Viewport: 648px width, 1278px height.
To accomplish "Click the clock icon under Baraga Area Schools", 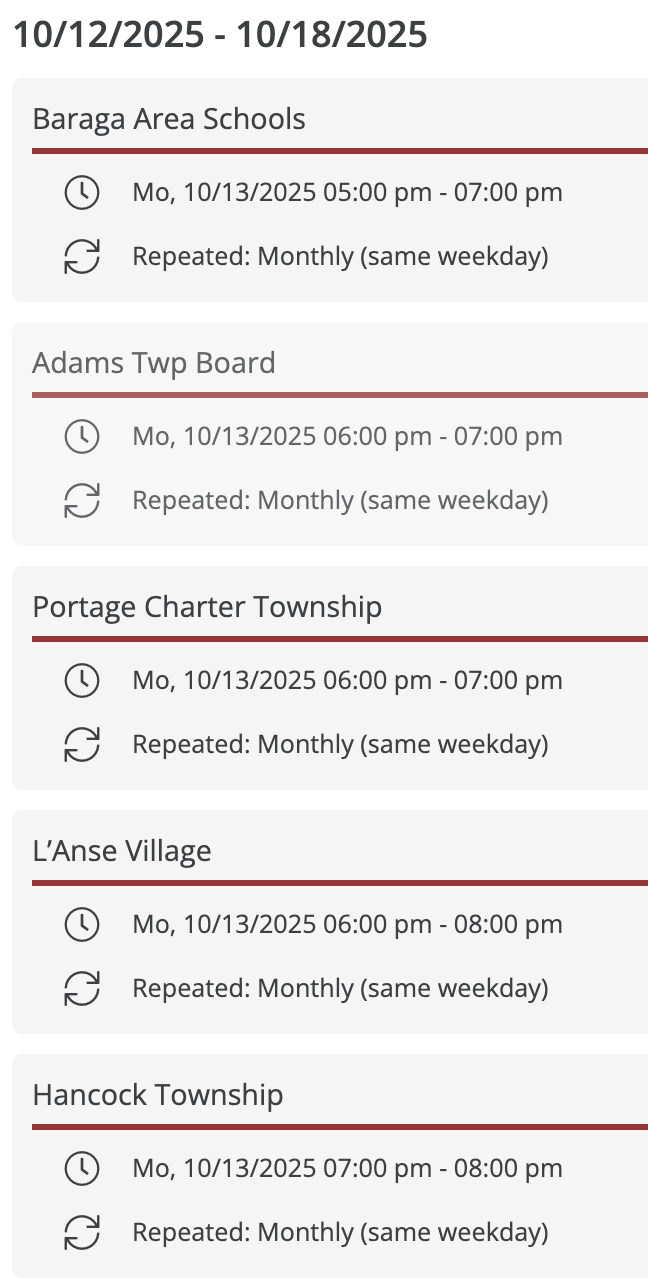I will [x=82, y=192].
